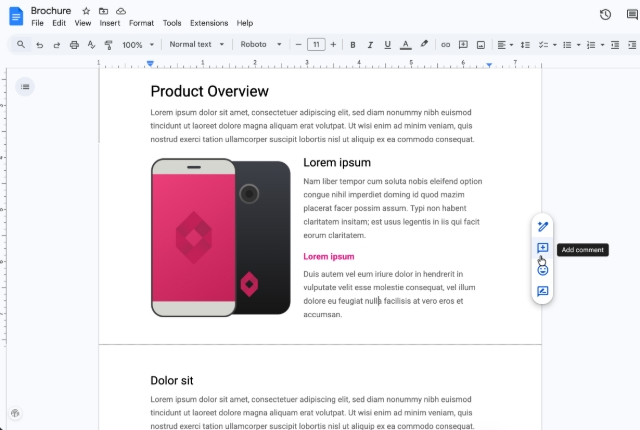Open the Extensions menu

click(209, 23)
